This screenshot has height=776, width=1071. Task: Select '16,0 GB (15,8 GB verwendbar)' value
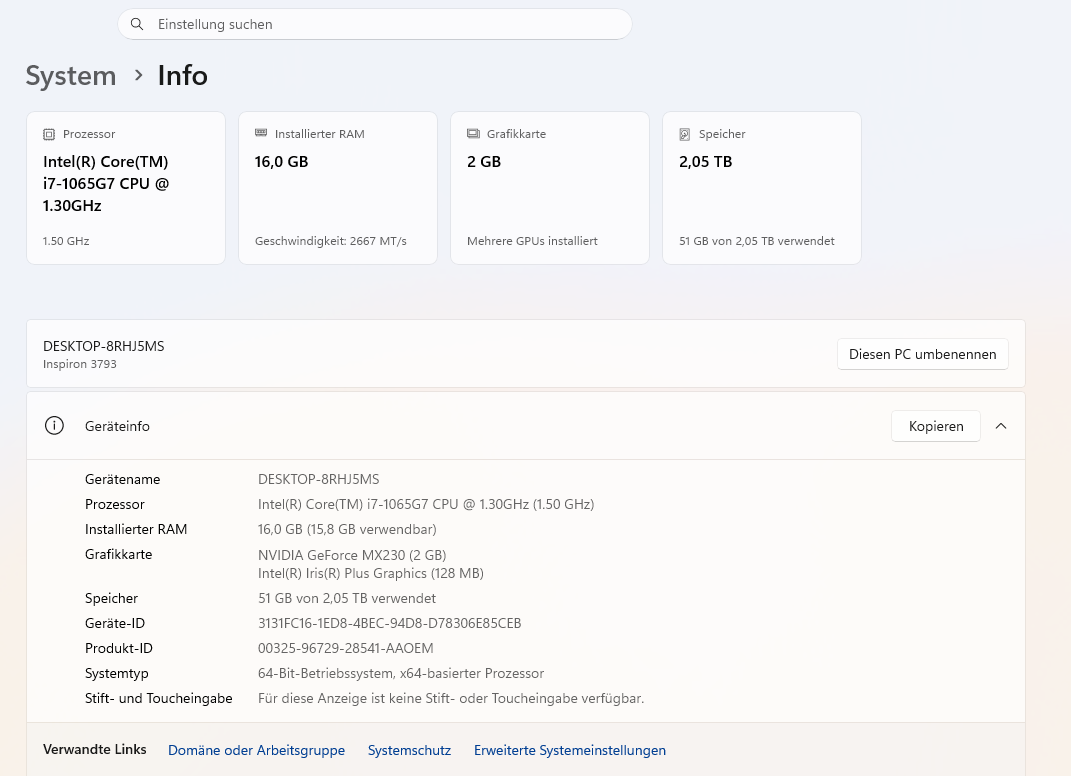(347, 529)
